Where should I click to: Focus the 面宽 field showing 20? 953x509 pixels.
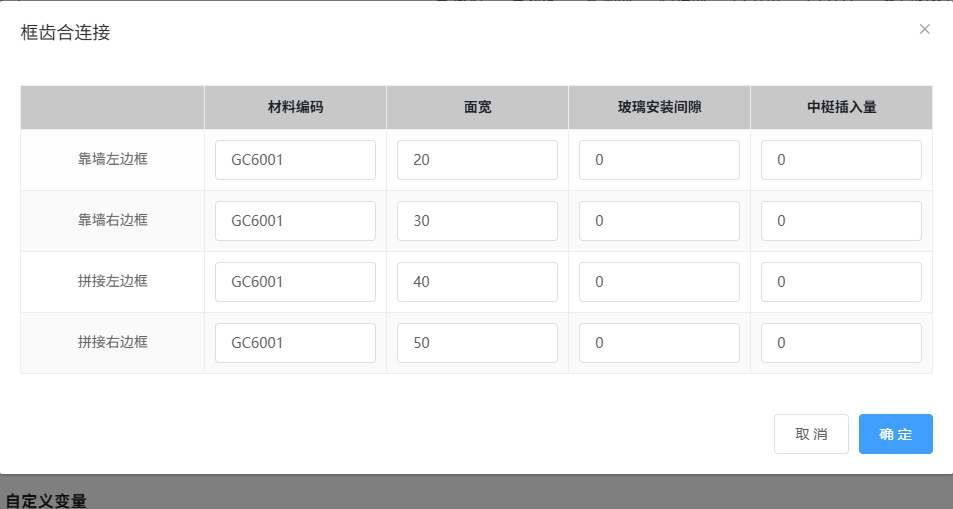[x=477, y=160]
